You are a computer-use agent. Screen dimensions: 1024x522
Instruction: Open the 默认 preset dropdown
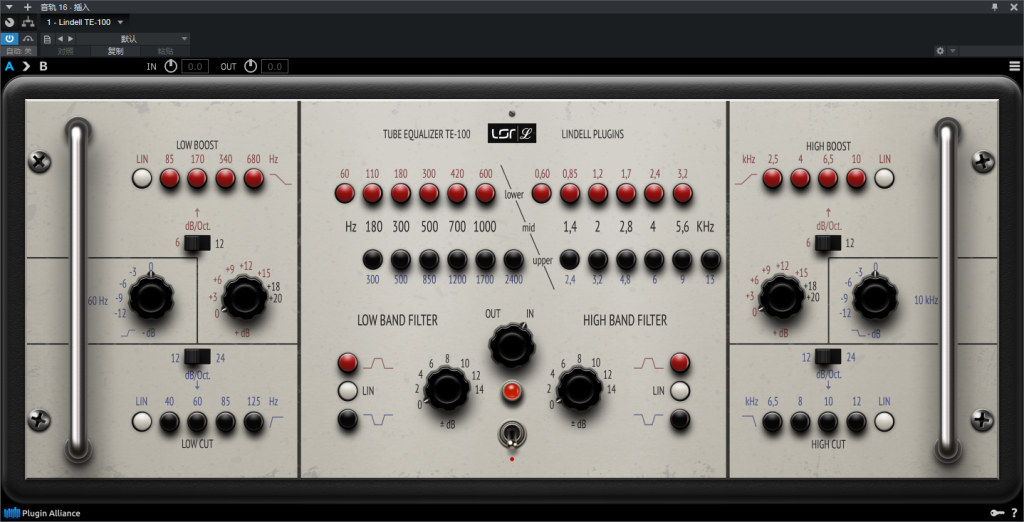[133, 39]
